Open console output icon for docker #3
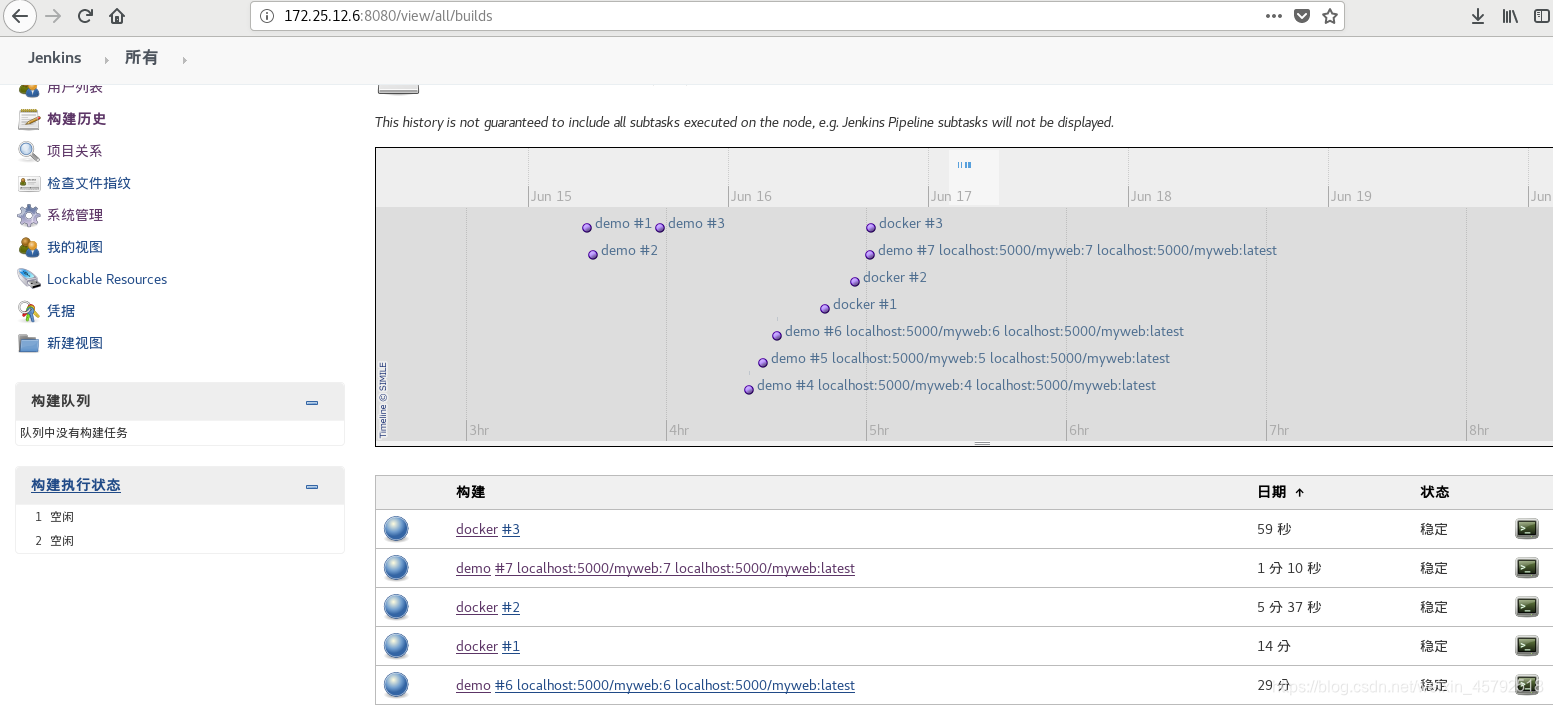This screenshot has height=705, width=1553. pos(1526,529)
